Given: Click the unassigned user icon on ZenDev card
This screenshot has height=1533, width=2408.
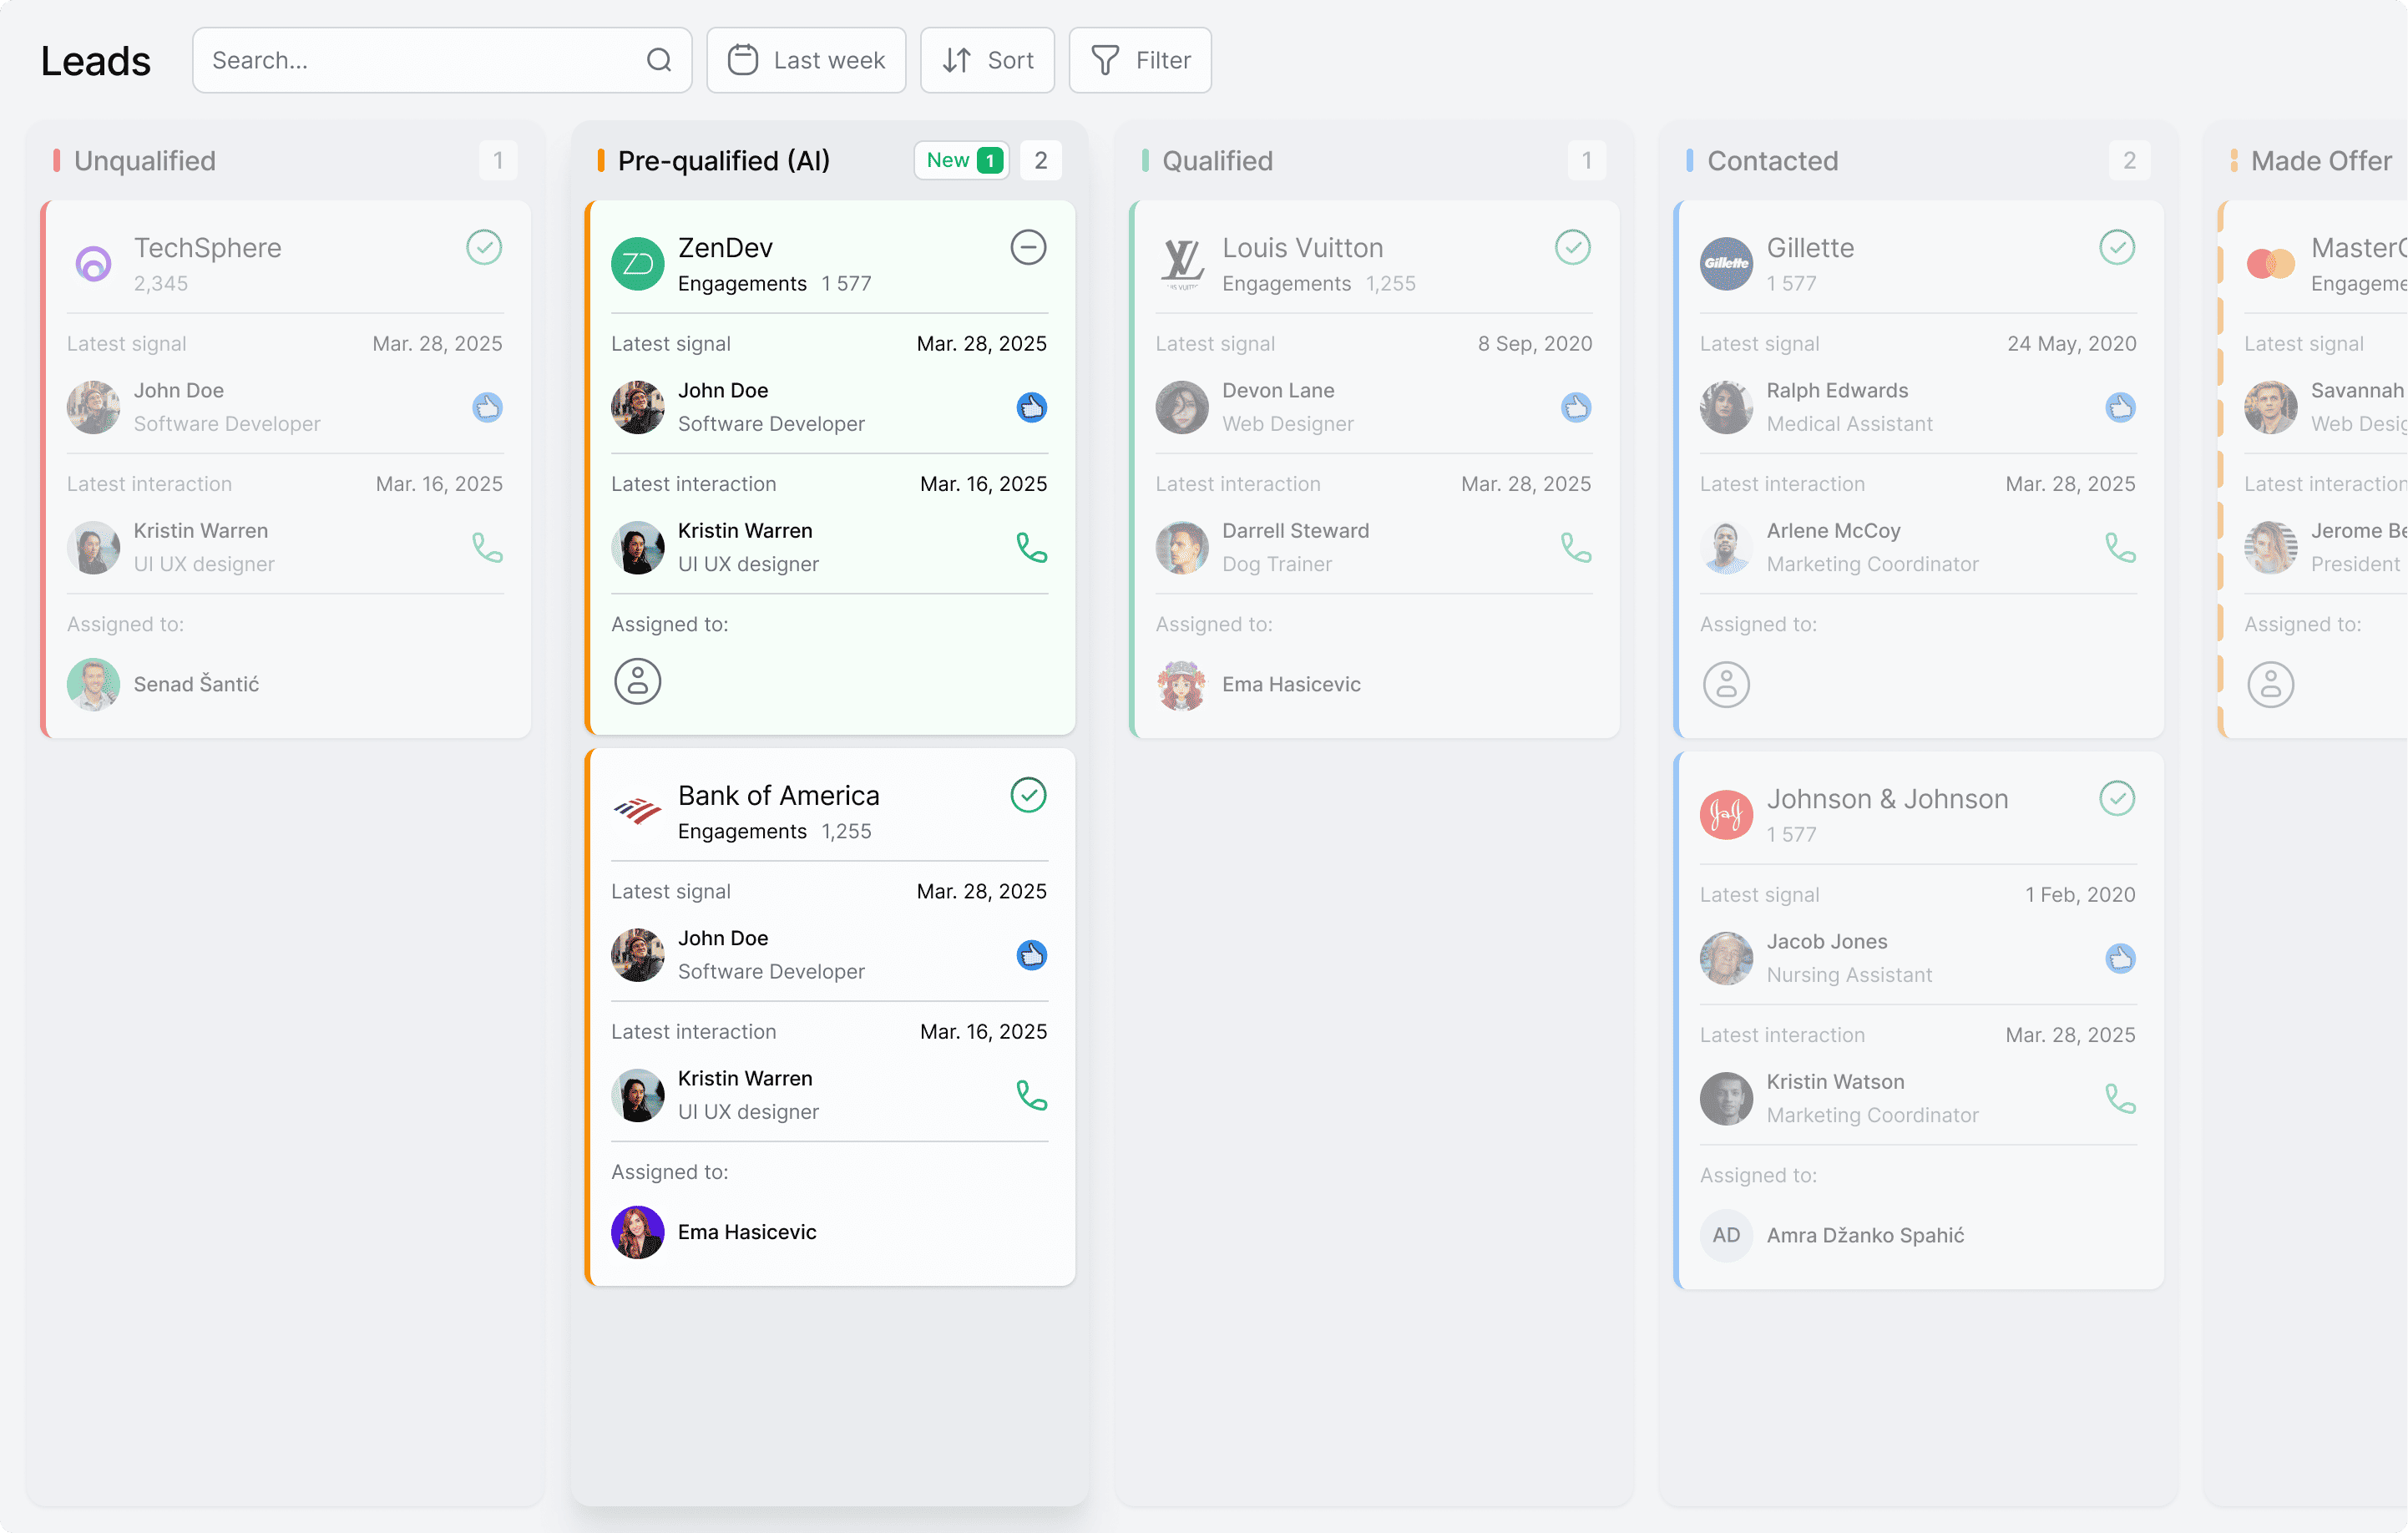Looking at the screenshot, I should (637, 682).
